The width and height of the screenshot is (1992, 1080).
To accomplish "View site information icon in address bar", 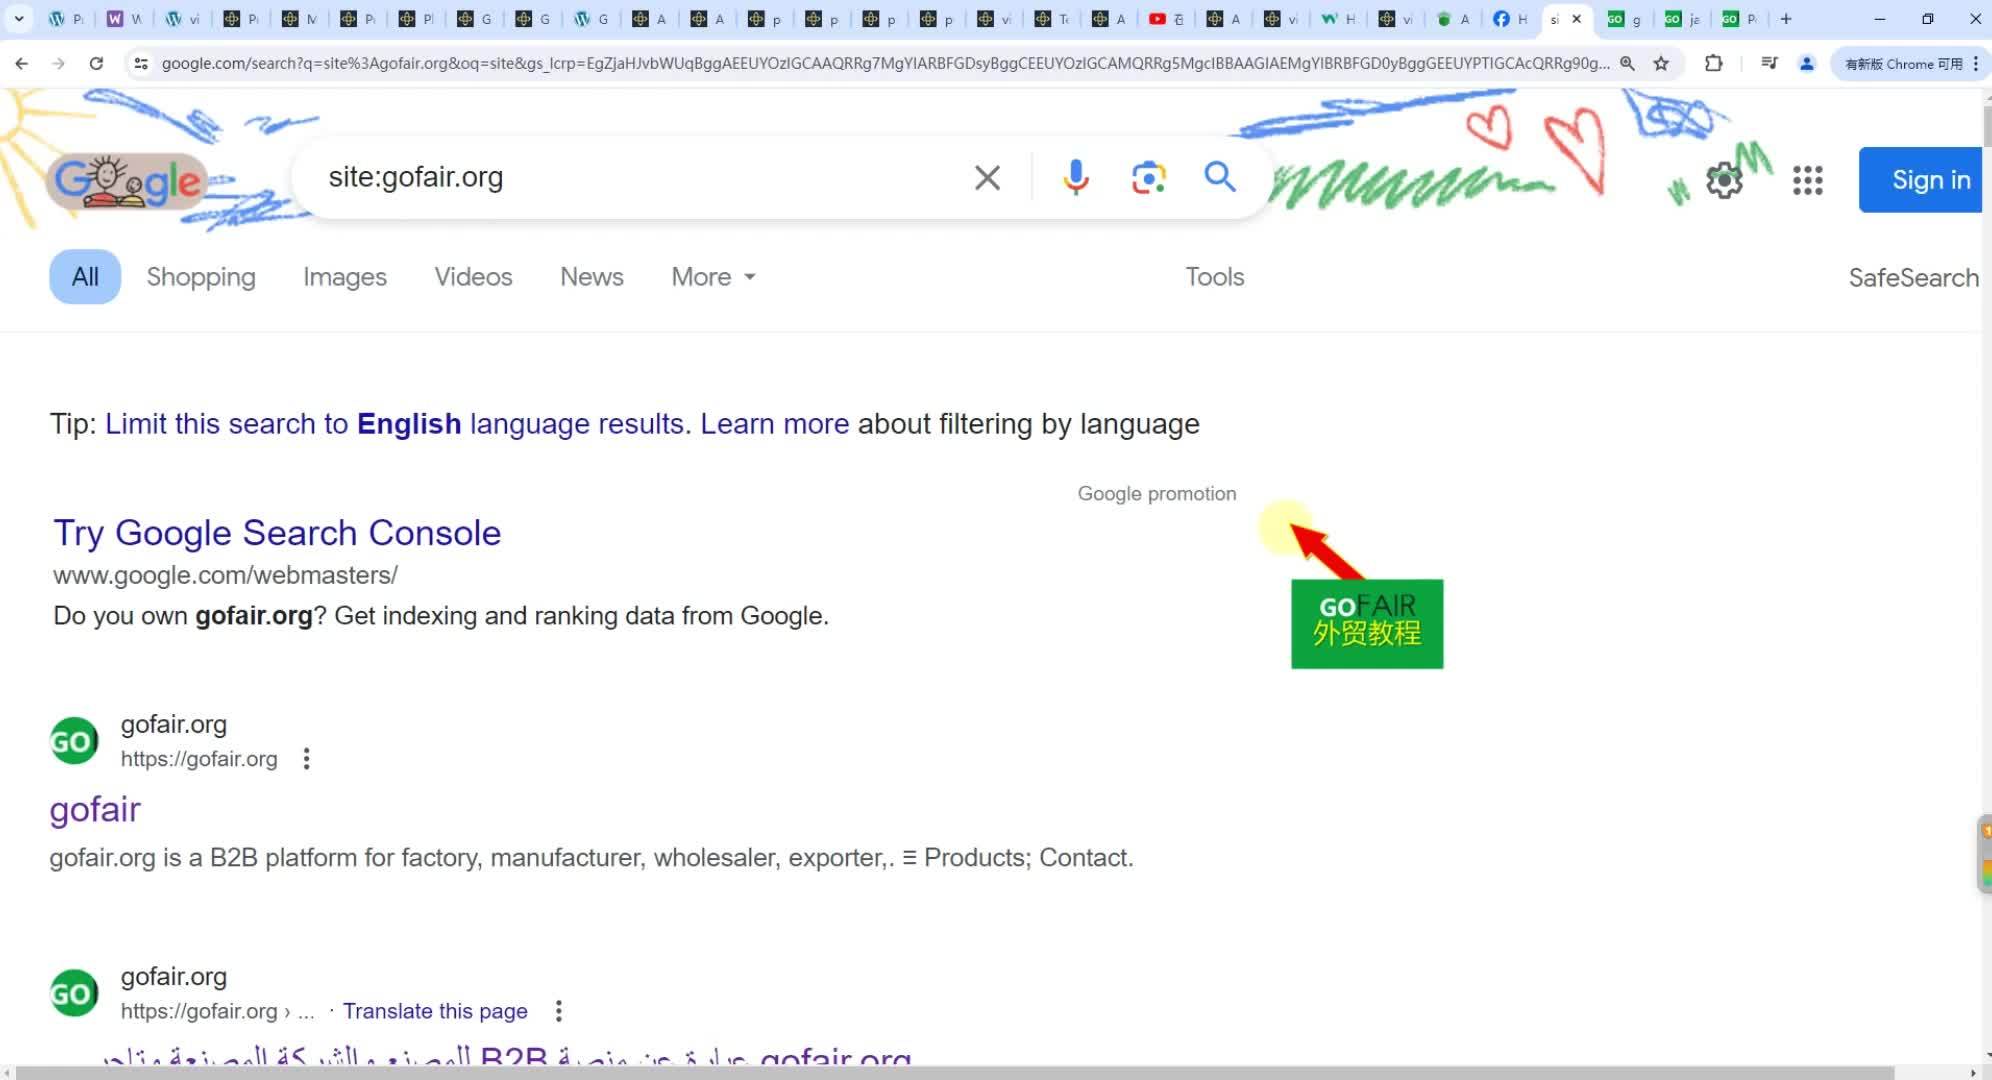I will point(141,63).
